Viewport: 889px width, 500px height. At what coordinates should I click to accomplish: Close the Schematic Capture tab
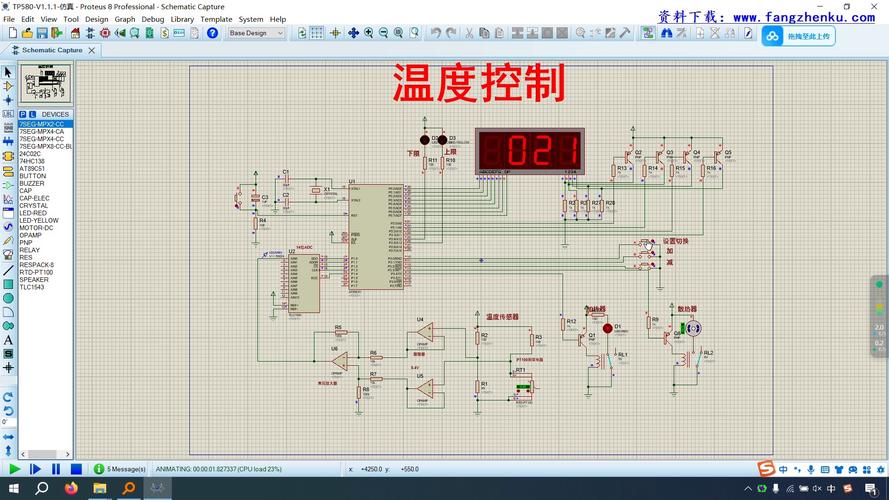click(92, 50)
